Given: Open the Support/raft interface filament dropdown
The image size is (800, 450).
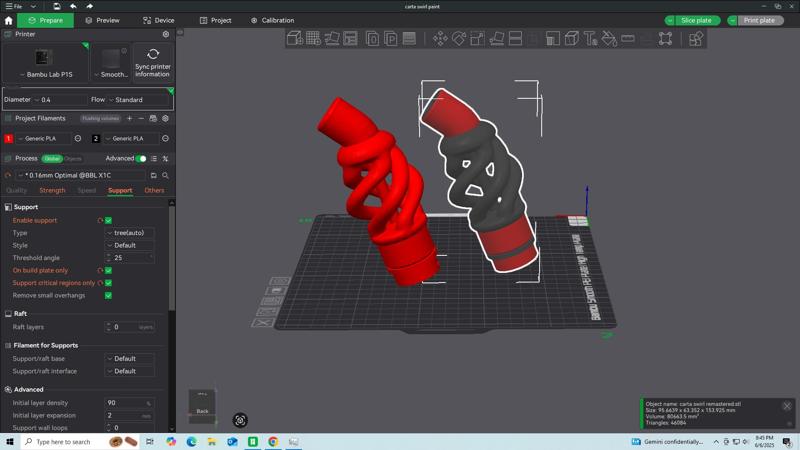Looking at the screenshot, I should [130, 371].
